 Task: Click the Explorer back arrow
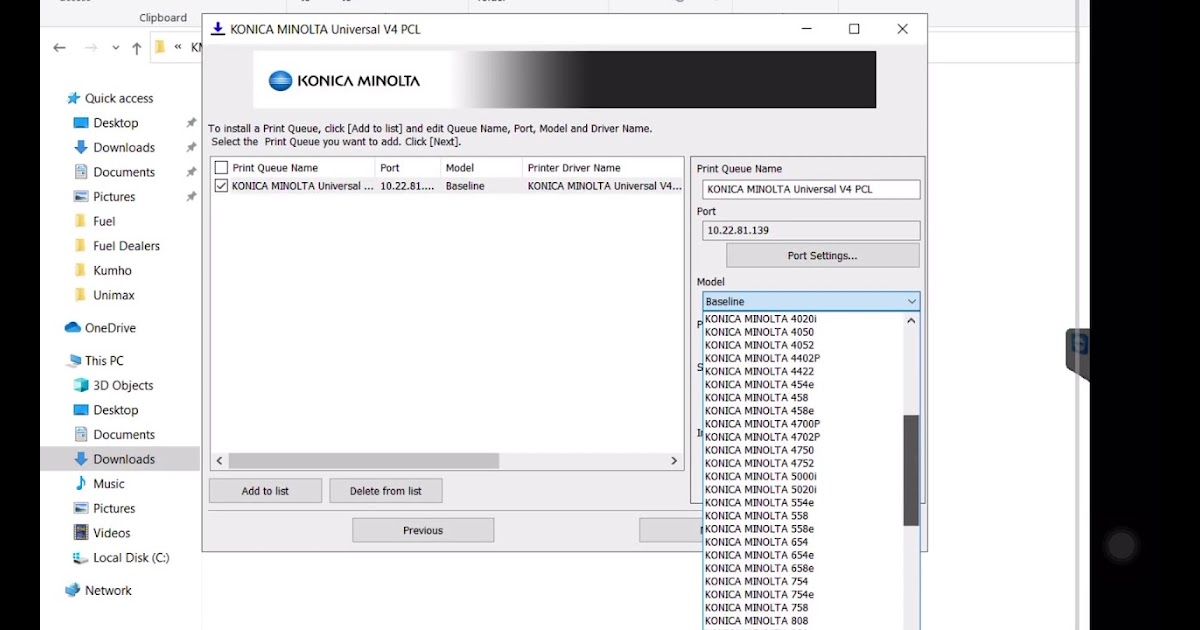[x=59, y=47]
